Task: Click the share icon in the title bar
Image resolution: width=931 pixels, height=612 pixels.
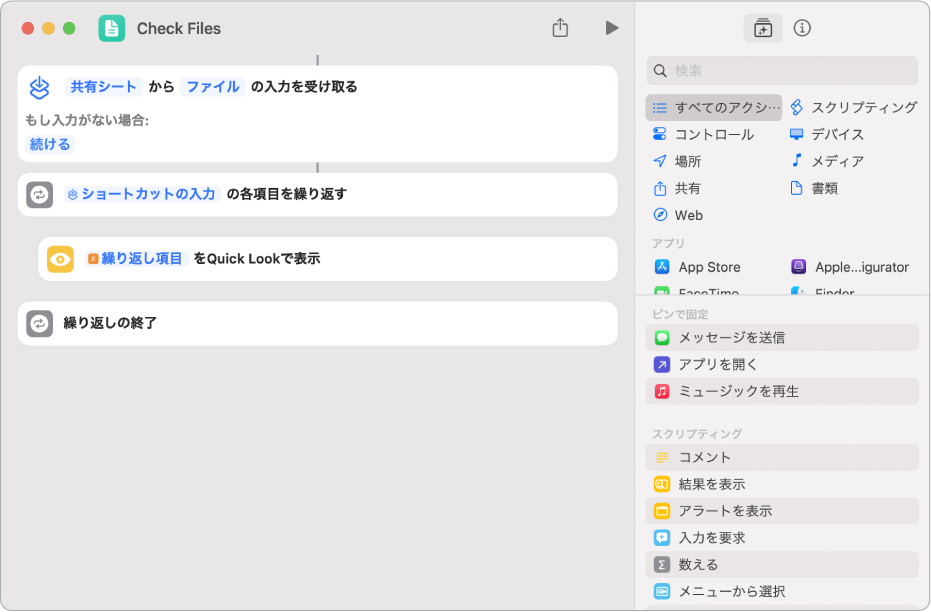Action: (560, 28)
